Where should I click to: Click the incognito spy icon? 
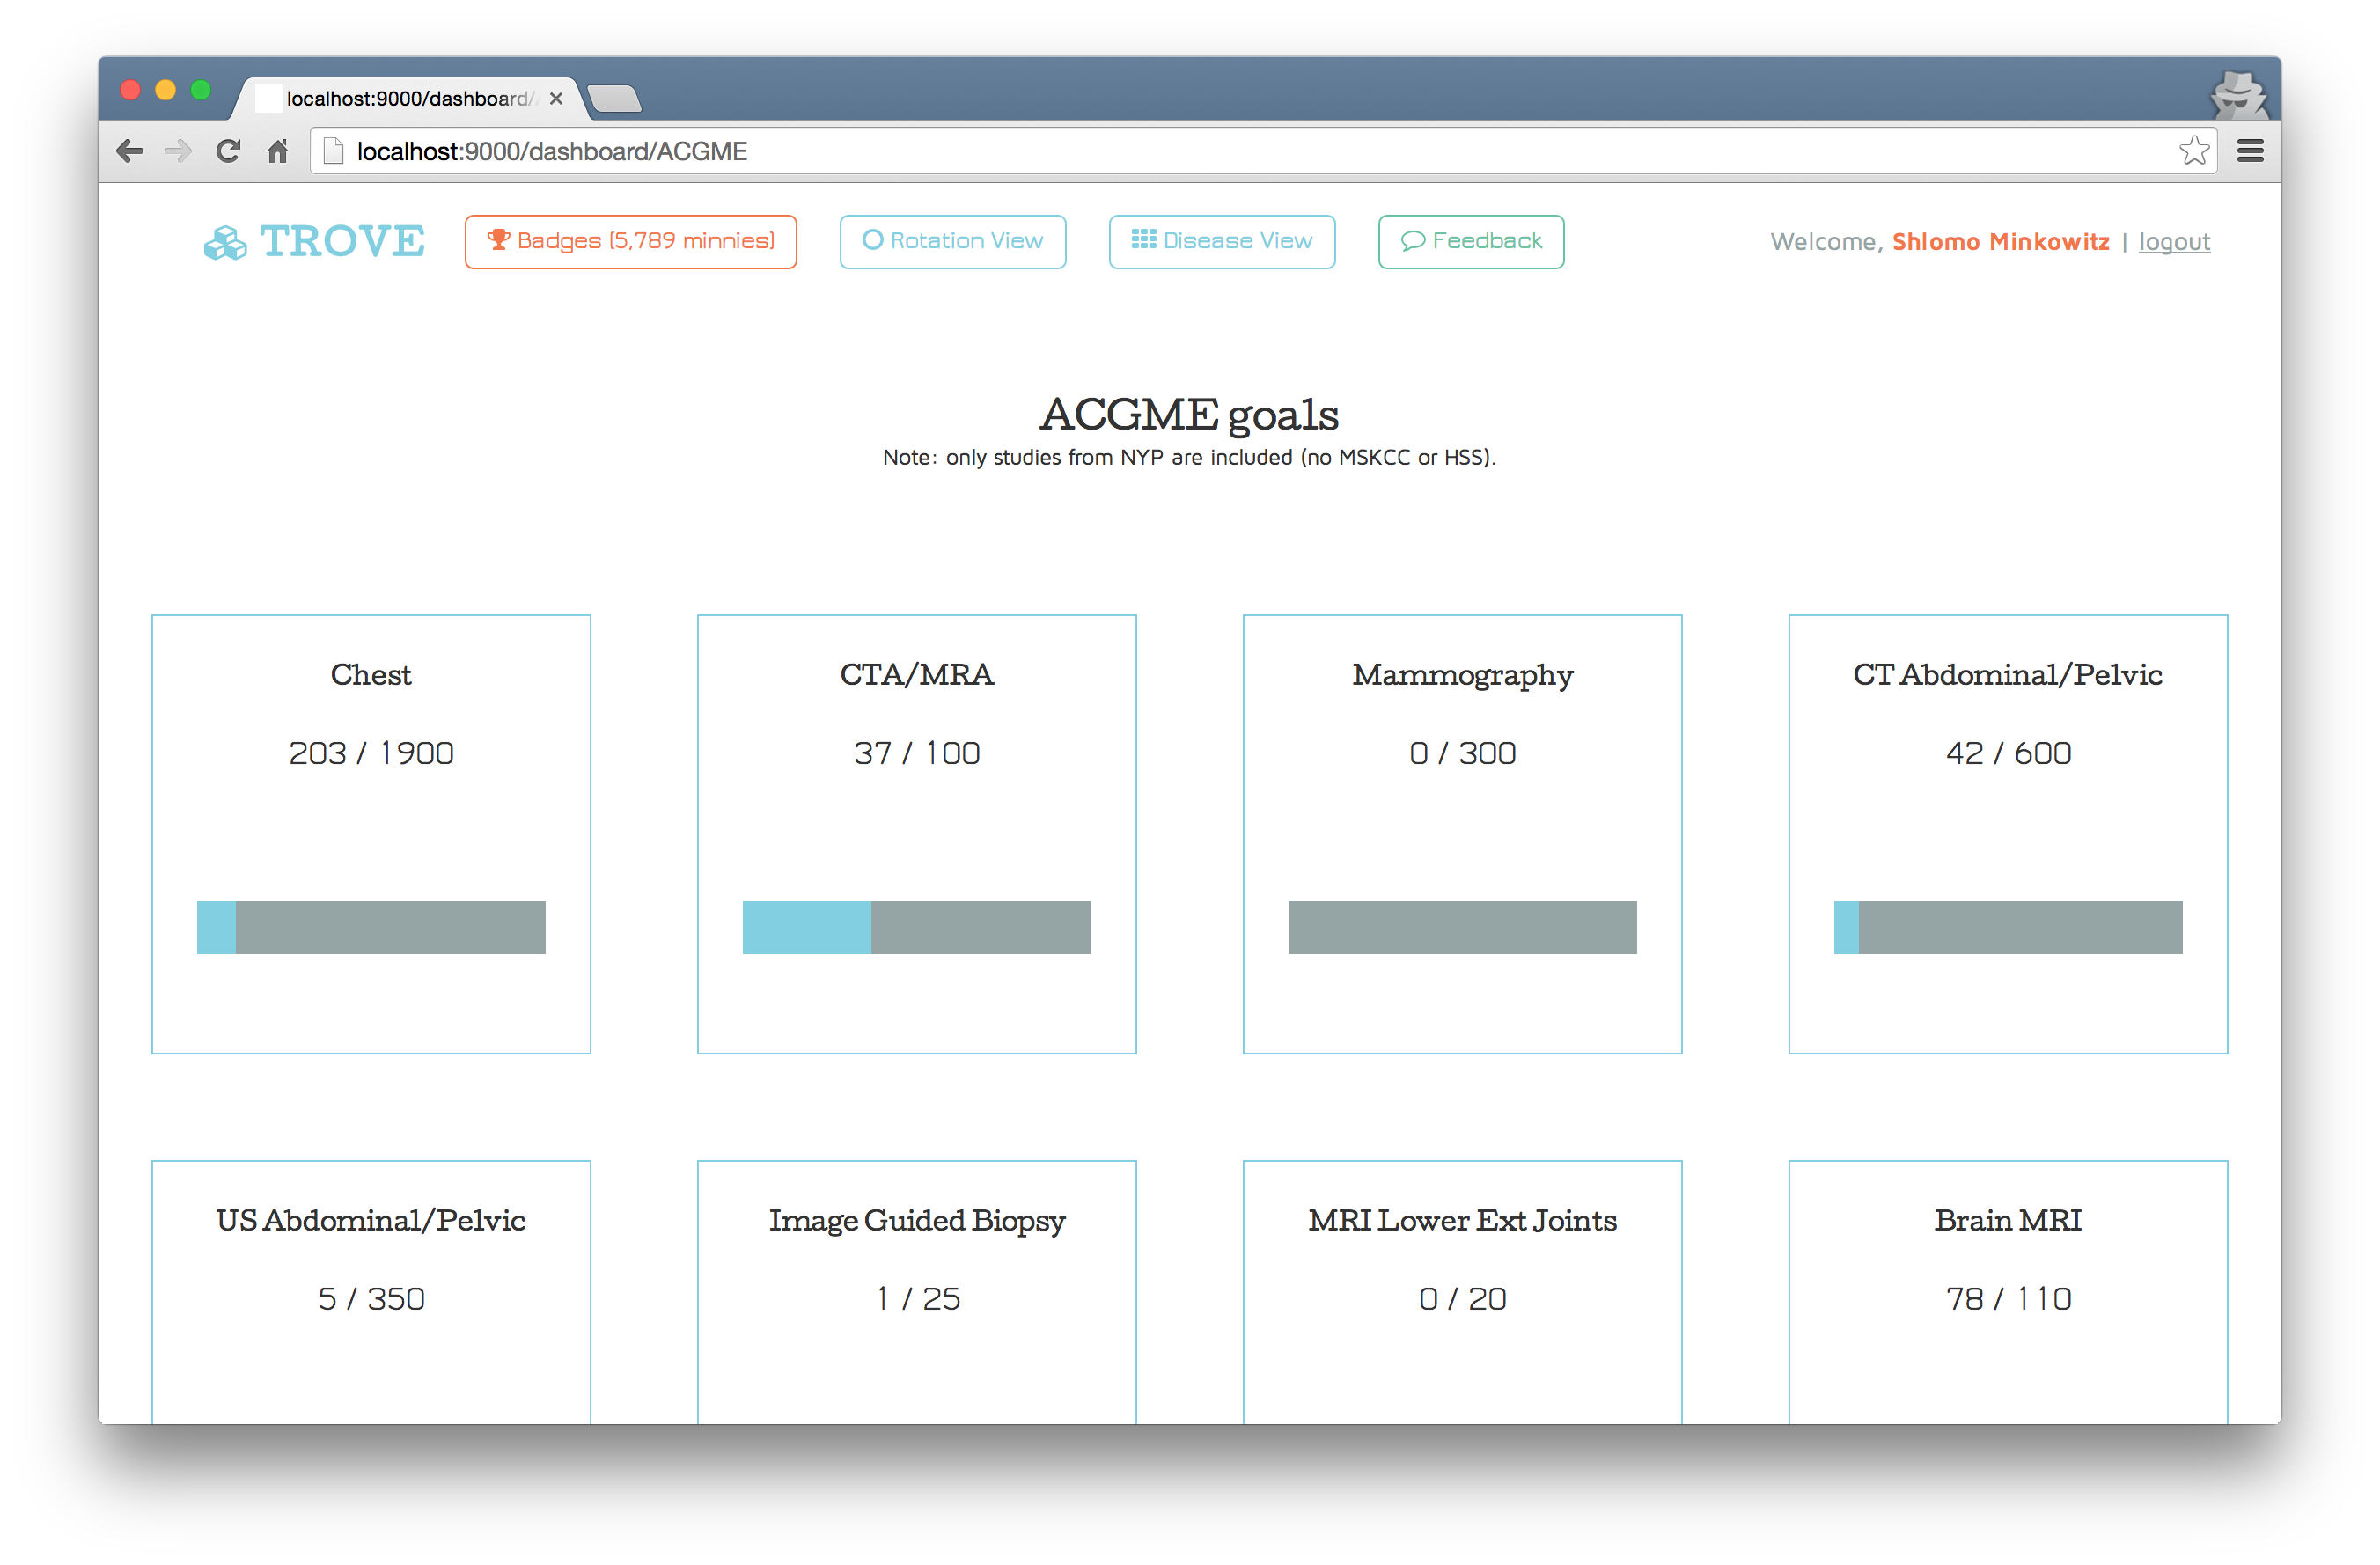pos(2238,96)
